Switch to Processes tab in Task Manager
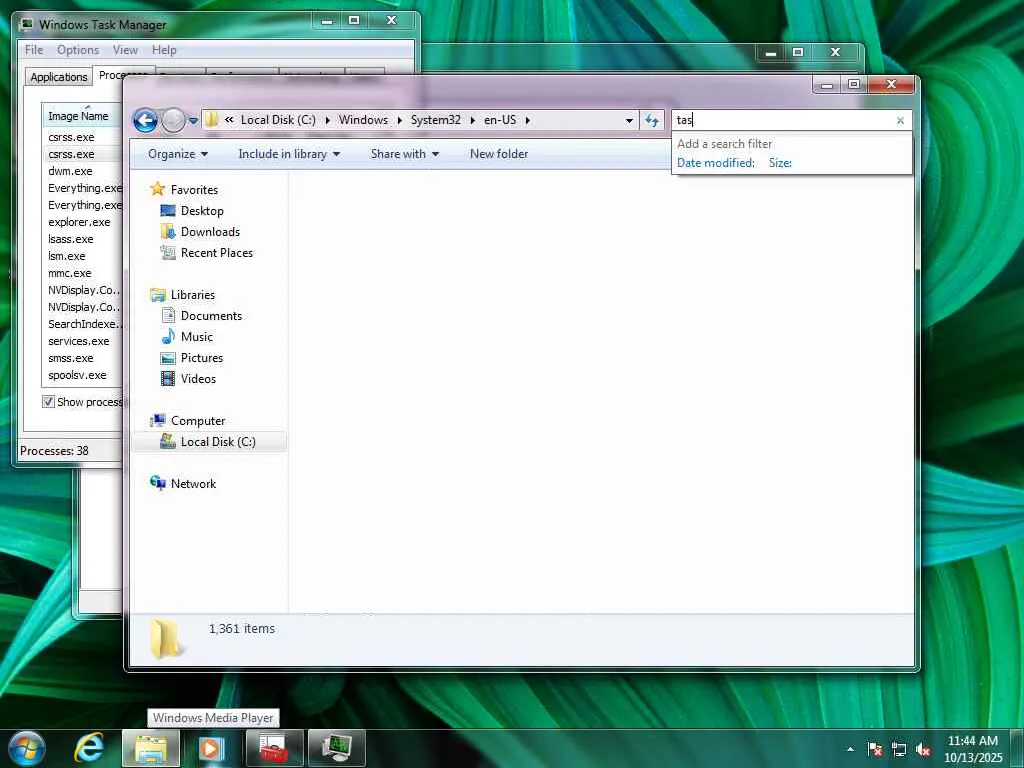Viewport: 1024px width, 768px height. pyautogui.click(x=108, y=75)
